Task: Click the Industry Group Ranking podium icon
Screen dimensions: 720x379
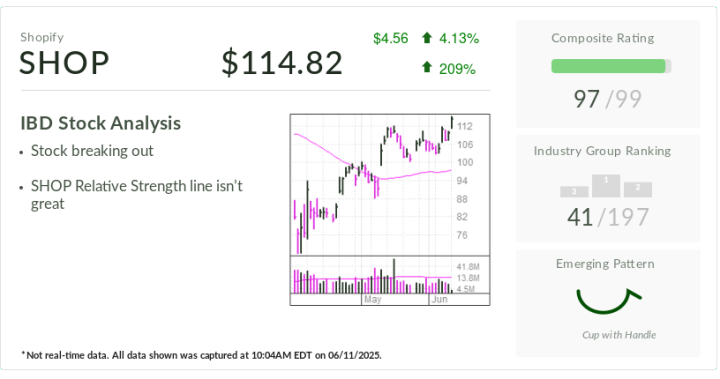Action: tap(606, 186)
